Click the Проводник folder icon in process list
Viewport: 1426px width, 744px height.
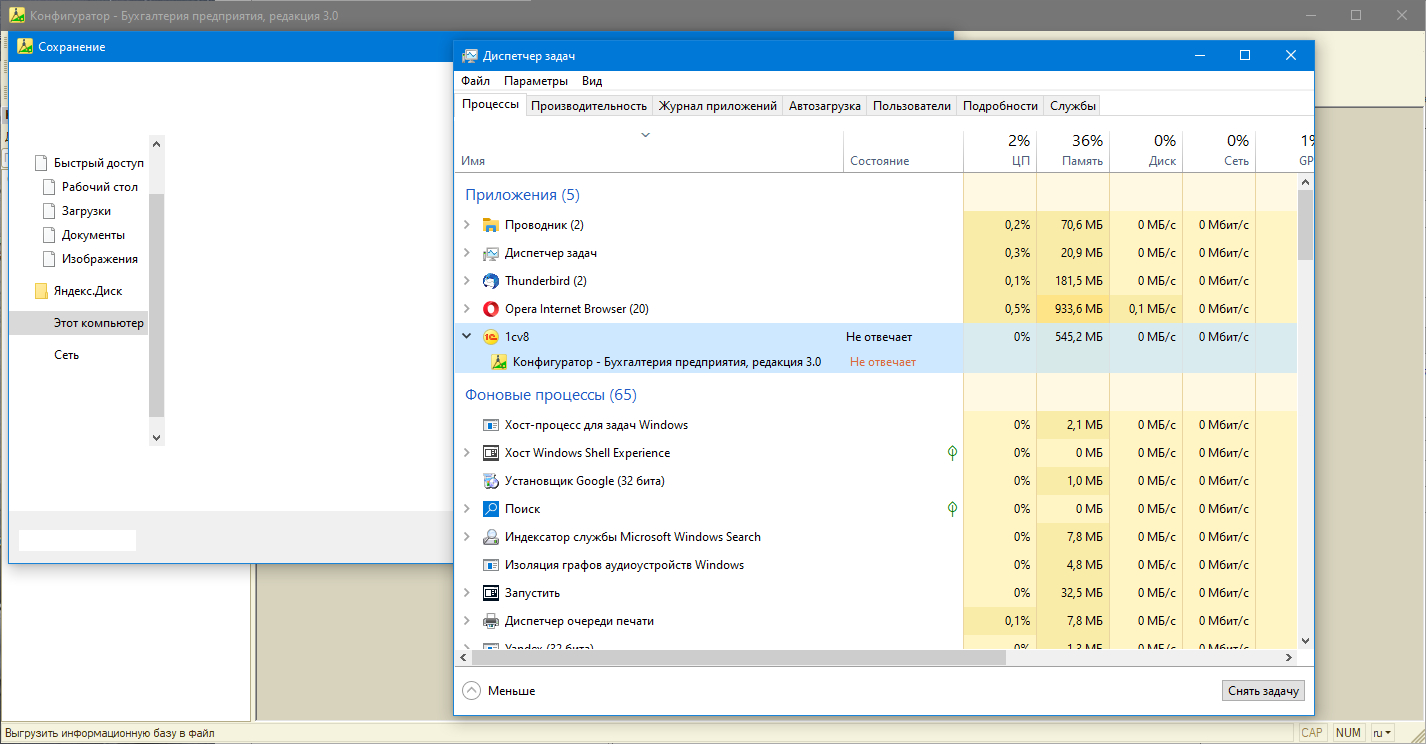click(490, 225)
